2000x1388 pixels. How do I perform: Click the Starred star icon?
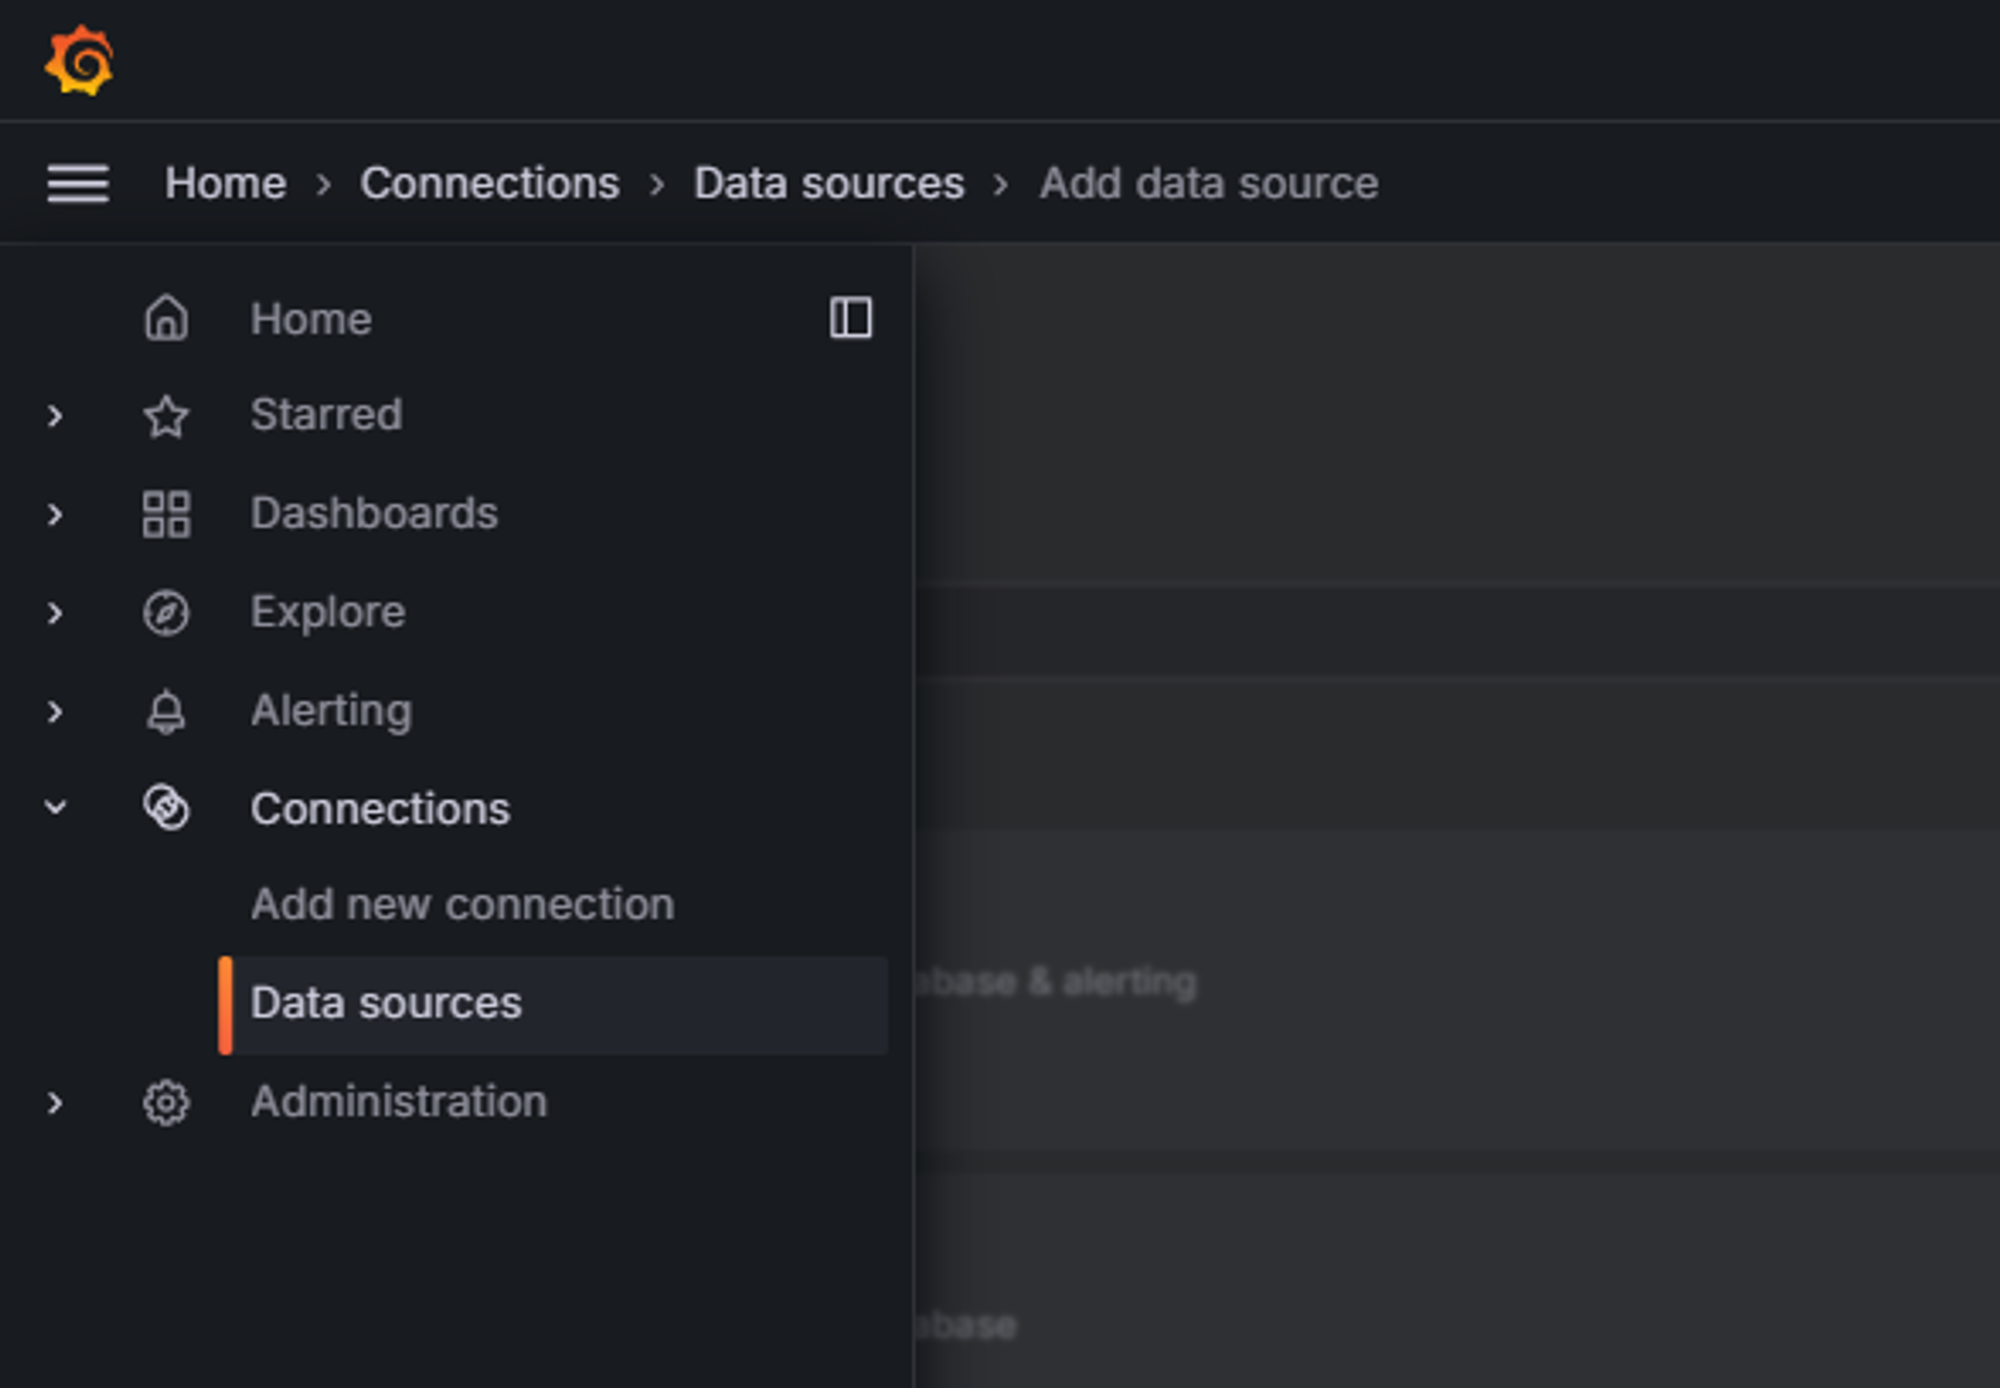166,416
